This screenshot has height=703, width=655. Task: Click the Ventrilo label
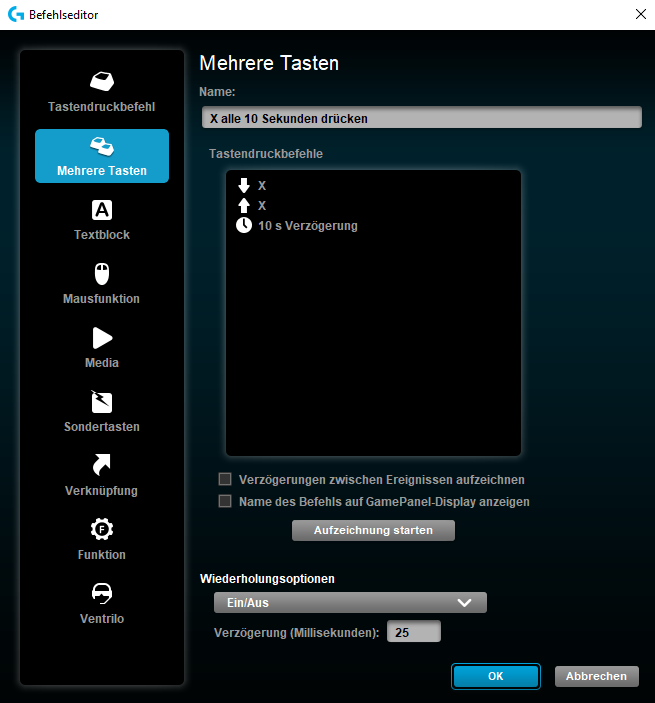tap(102, 619)
